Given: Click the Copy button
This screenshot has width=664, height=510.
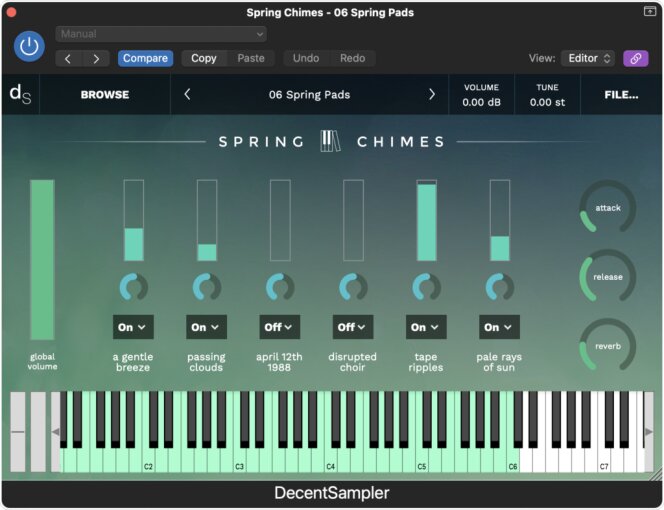Looking at the screenshot, I should pos(204,58).
